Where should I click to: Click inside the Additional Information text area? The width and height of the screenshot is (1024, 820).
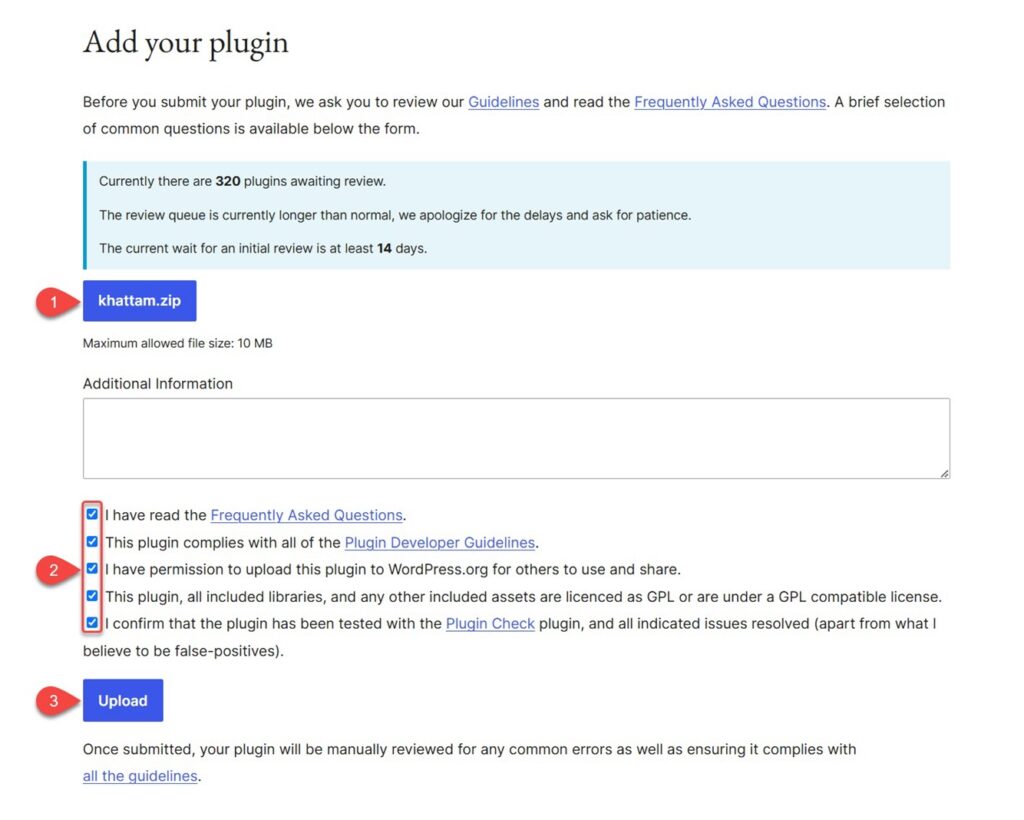pos(516,438)
